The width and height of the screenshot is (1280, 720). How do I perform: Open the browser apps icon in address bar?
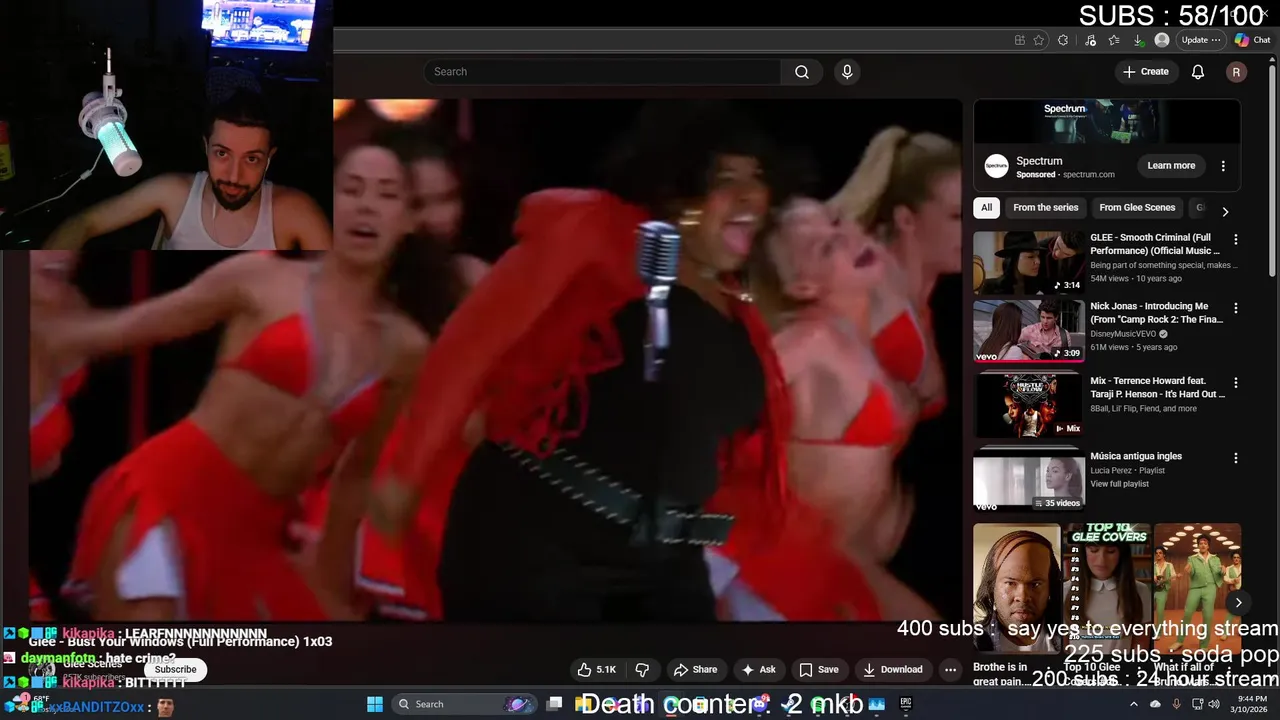point(1019,40)
